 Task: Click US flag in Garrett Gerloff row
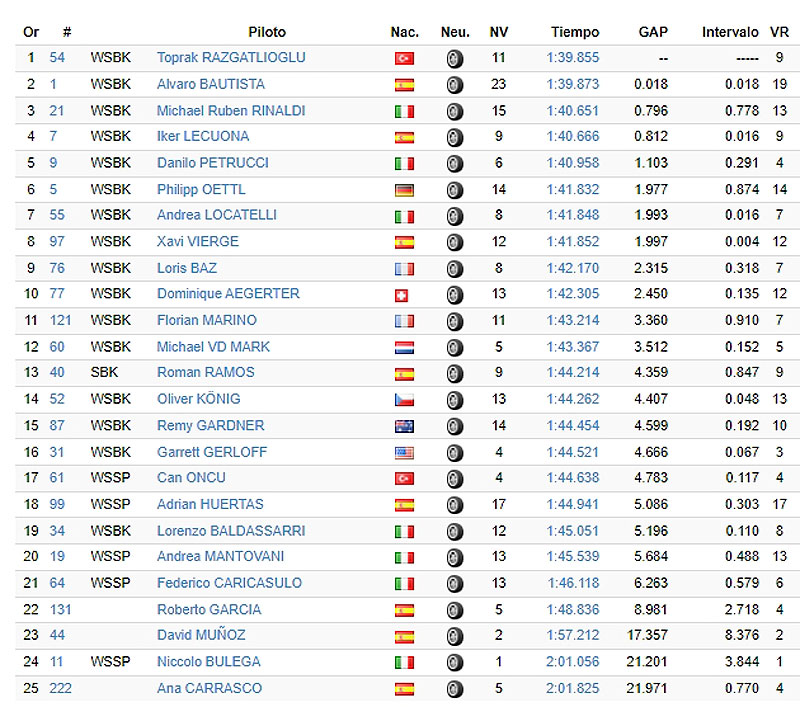click(x=404, y=453)
